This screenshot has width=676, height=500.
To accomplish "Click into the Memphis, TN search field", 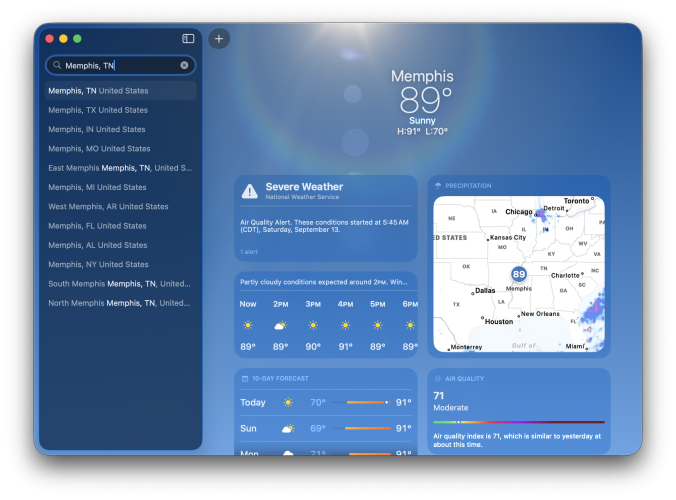I will (x=120, y=65).
